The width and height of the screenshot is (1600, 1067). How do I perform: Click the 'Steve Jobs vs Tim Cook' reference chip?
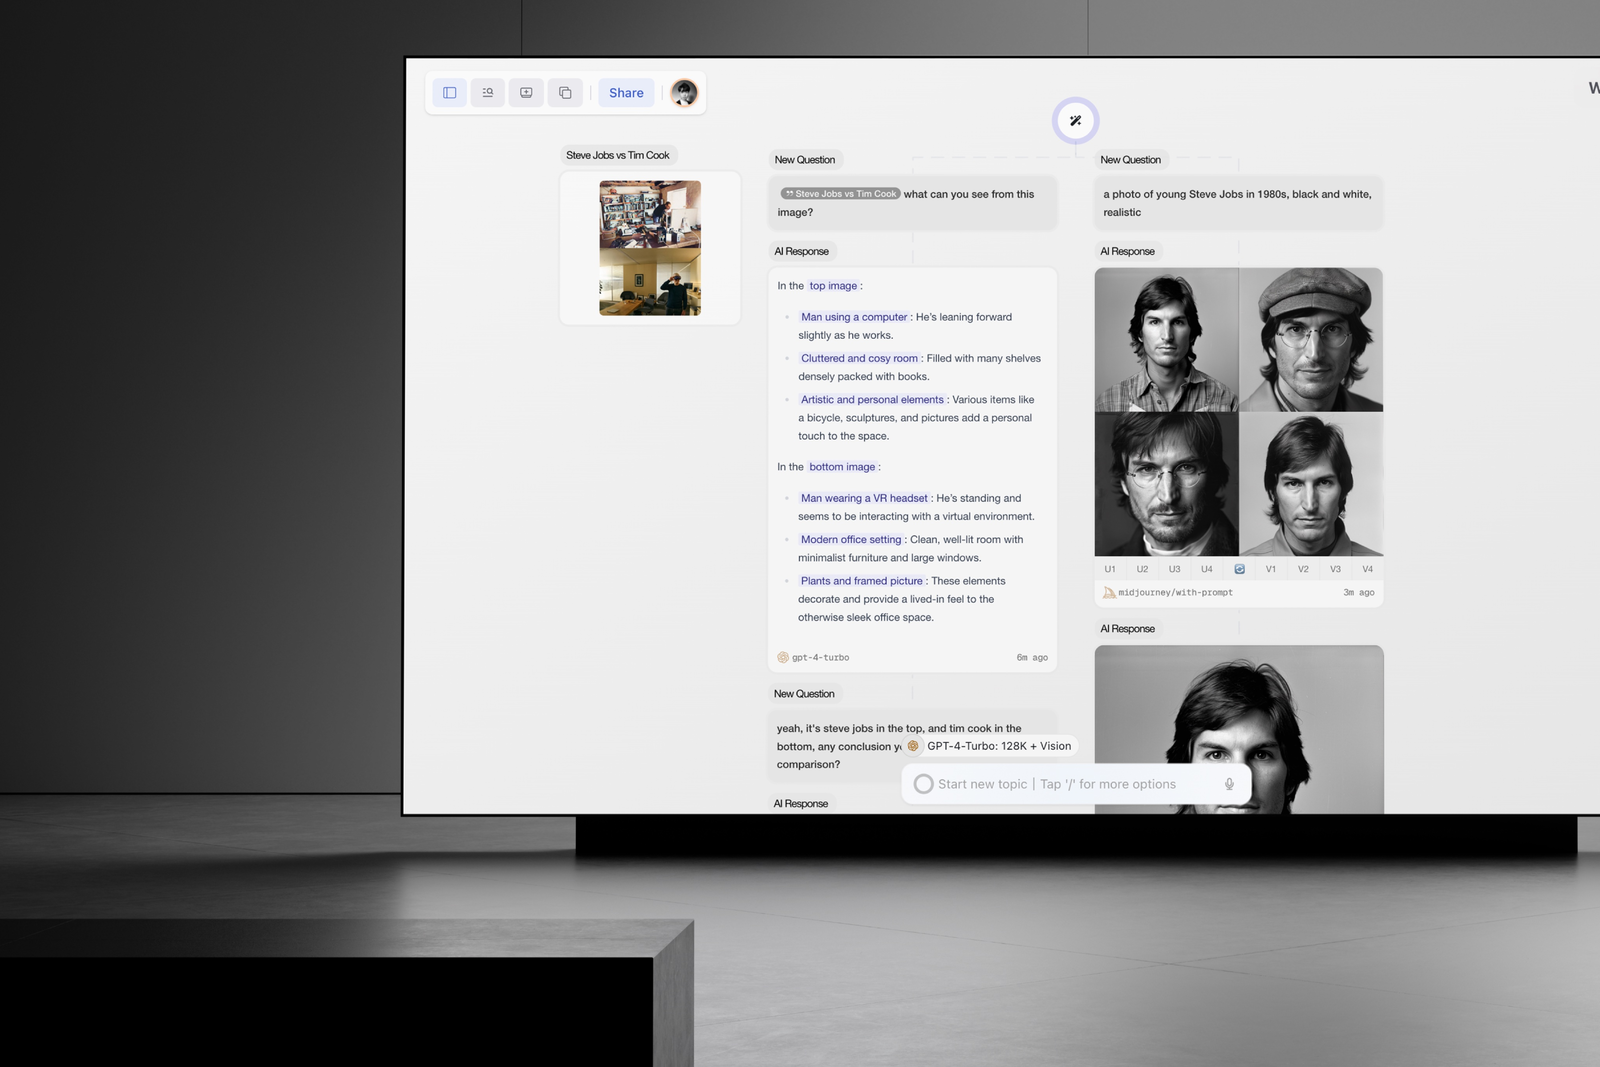[x=841, y=194]
